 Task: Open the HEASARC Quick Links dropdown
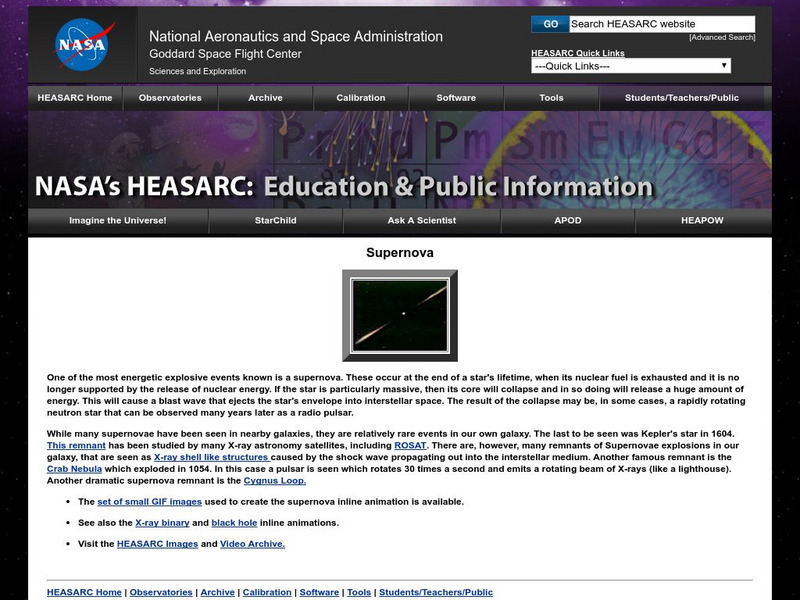click(630, 64)
